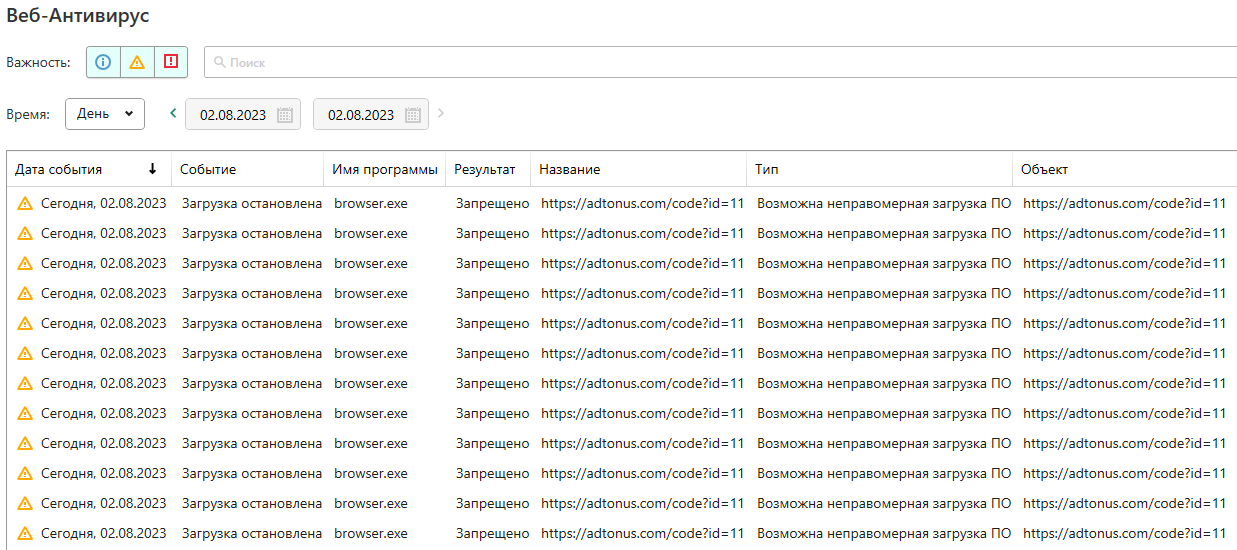Click the warning icon in last event row
Viewport: 1237px width, 550px height.
pyautogui.click(x=25, y=534)
